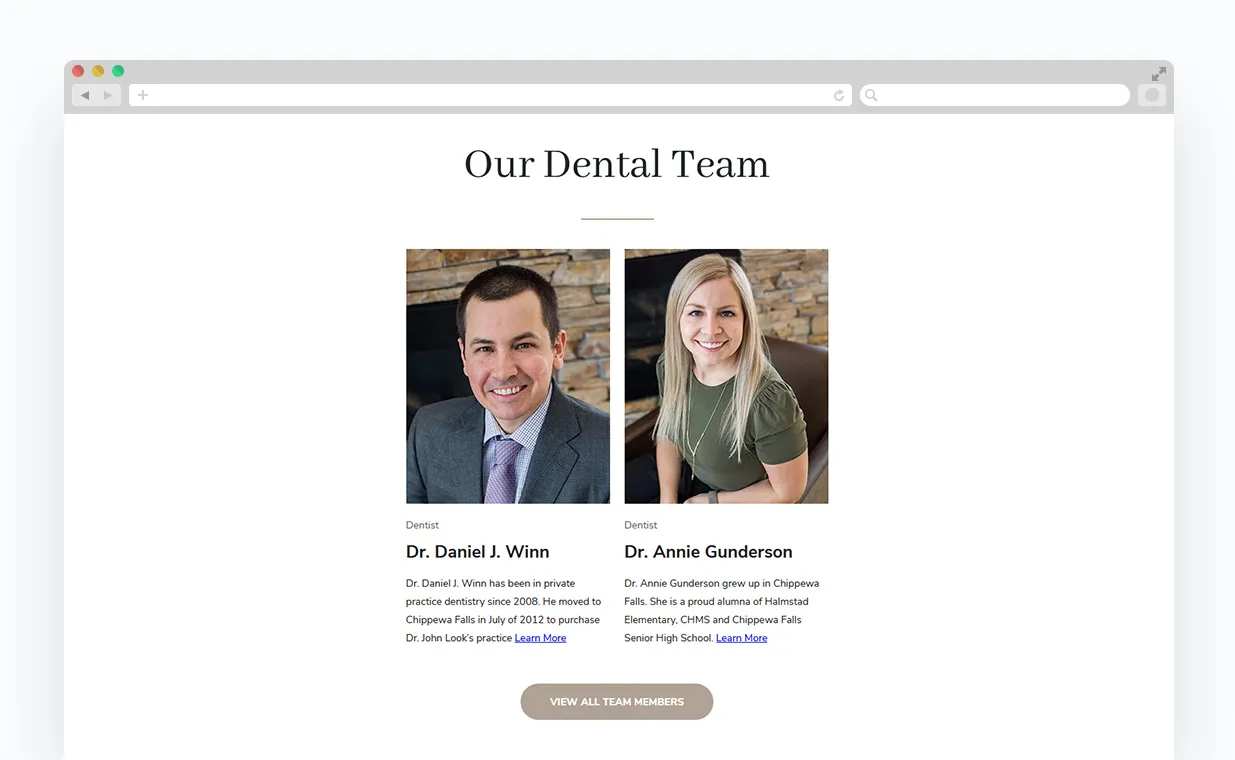Screen dimensions: 1235x760
Task: Select the Dr. Annie Gunderson name heading
Action: 708,552
